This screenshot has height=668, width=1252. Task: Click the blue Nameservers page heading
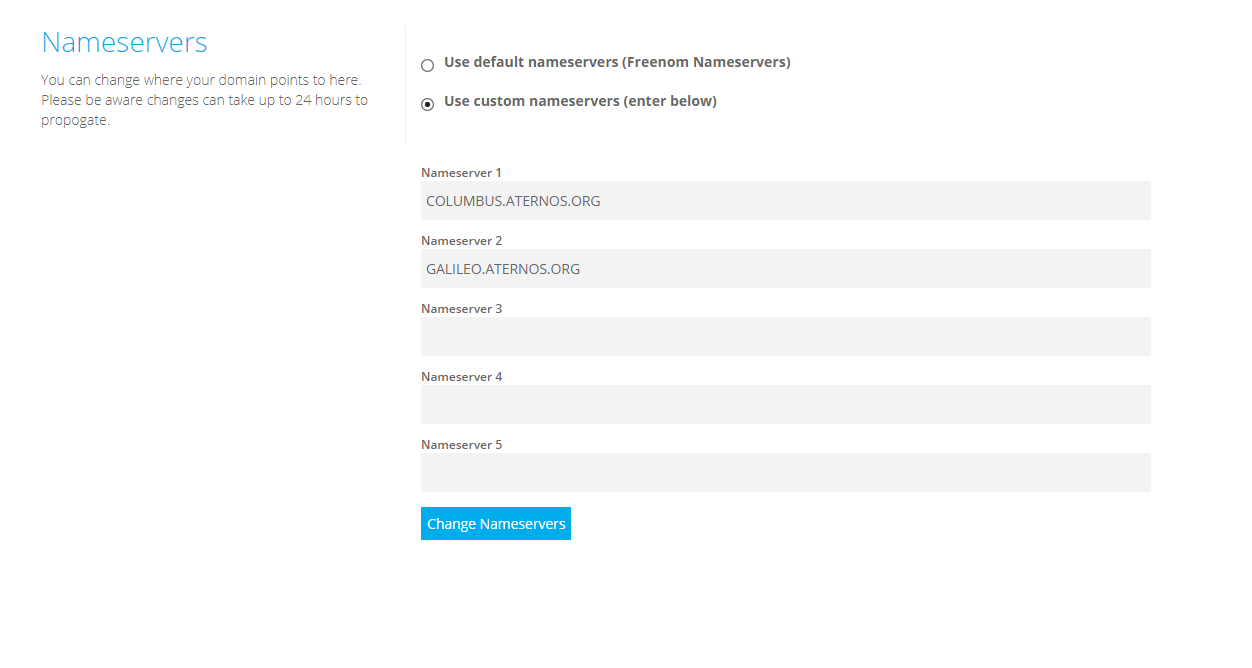point(124,42)
